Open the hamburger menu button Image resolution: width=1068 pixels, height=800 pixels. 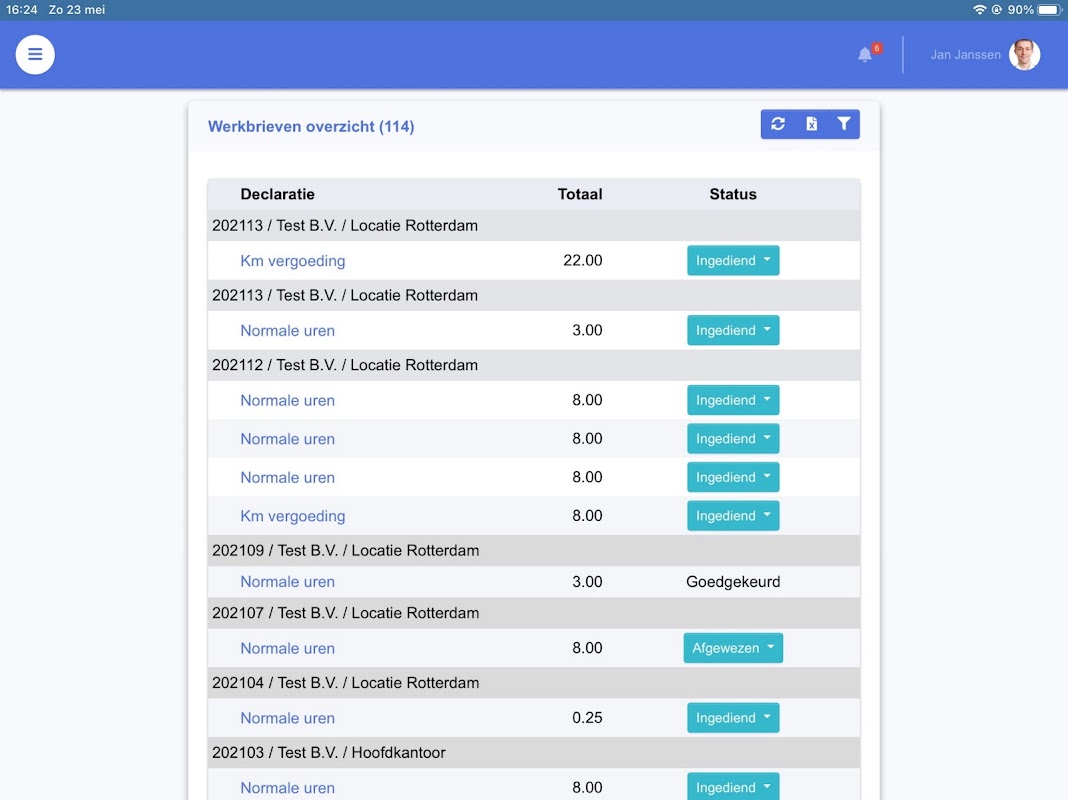[35, 54]
